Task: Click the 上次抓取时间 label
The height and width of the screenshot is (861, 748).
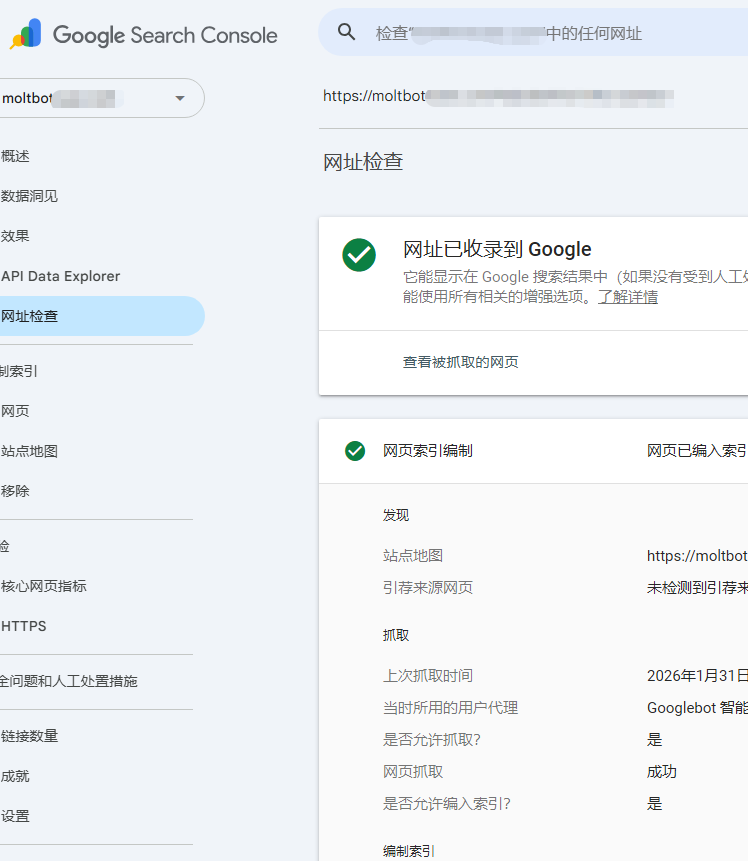Action: pos(428,675)
